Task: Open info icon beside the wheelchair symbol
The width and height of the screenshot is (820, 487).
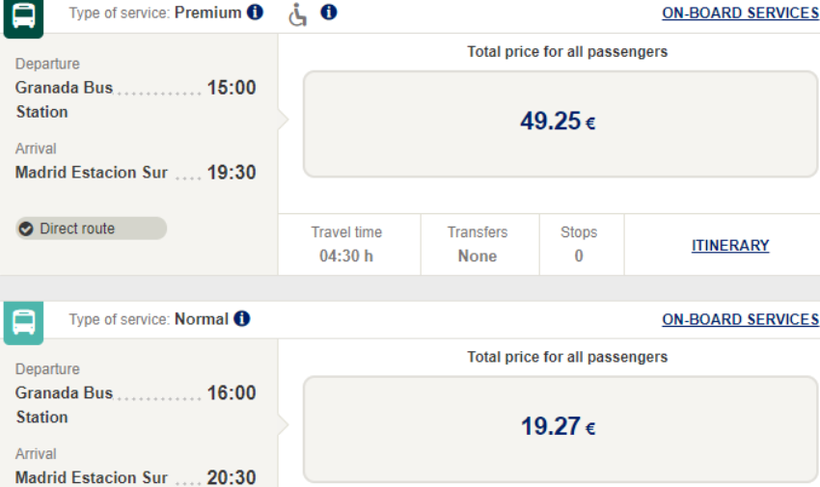Action: [329, 13]
